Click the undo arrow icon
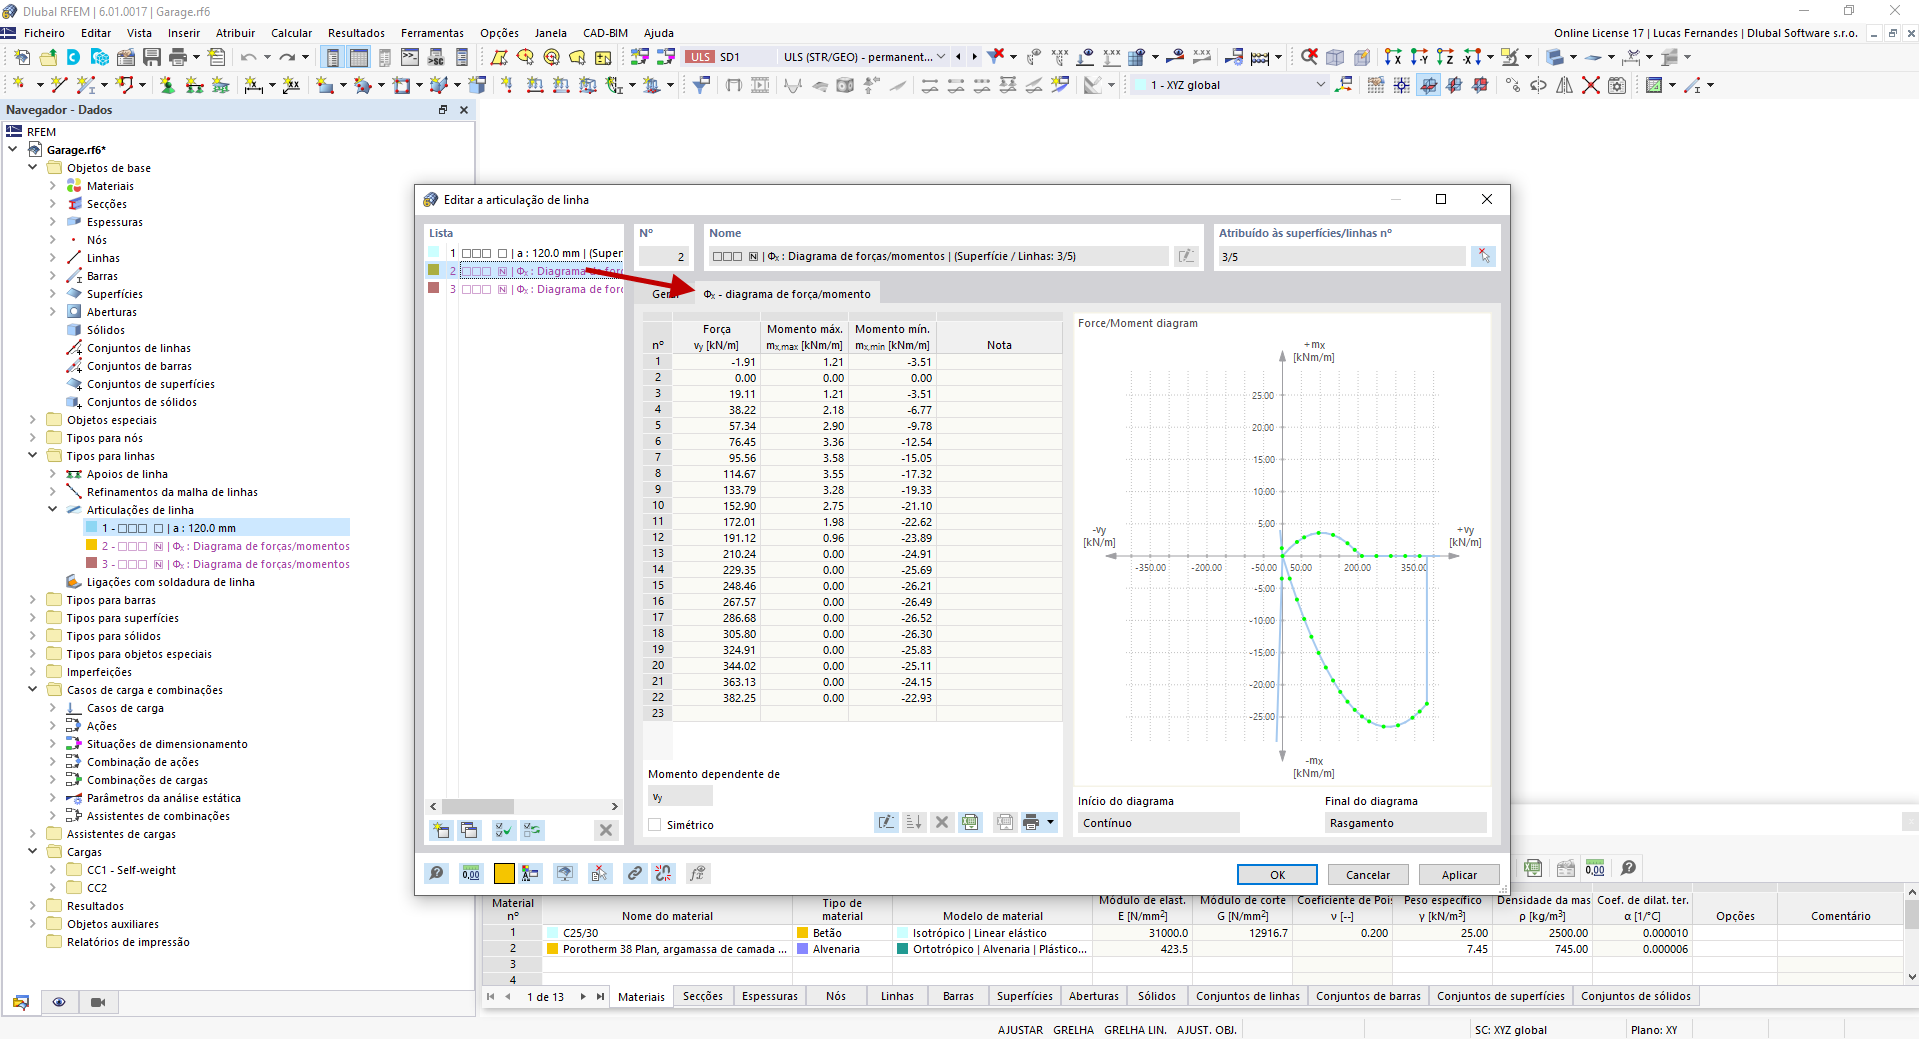 tap(249, 57)
